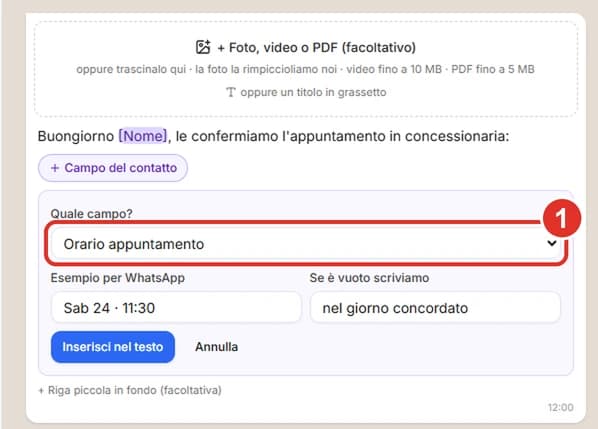Click into the message text line
The width and height of the screenshot is (598, 429).
273,136
